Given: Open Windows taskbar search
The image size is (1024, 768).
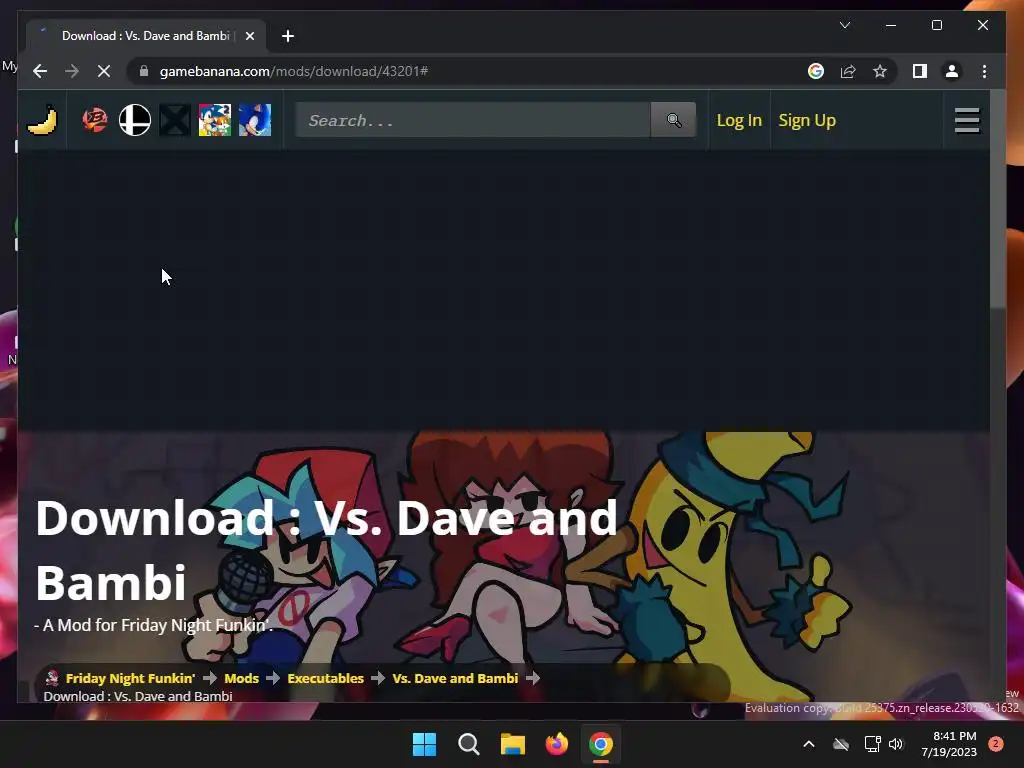Looking at the screenshot, I should (468, 744).
